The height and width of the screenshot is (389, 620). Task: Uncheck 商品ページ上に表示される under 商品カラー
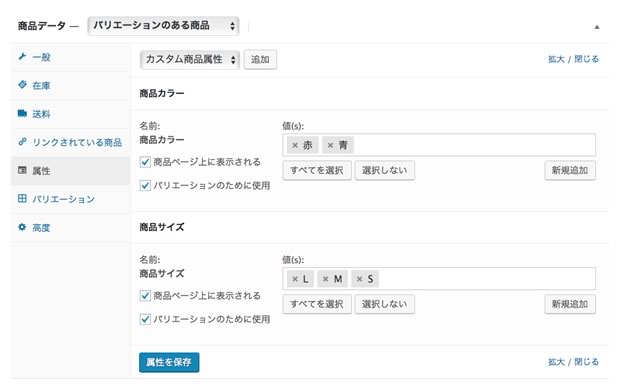tap(145, 162)
